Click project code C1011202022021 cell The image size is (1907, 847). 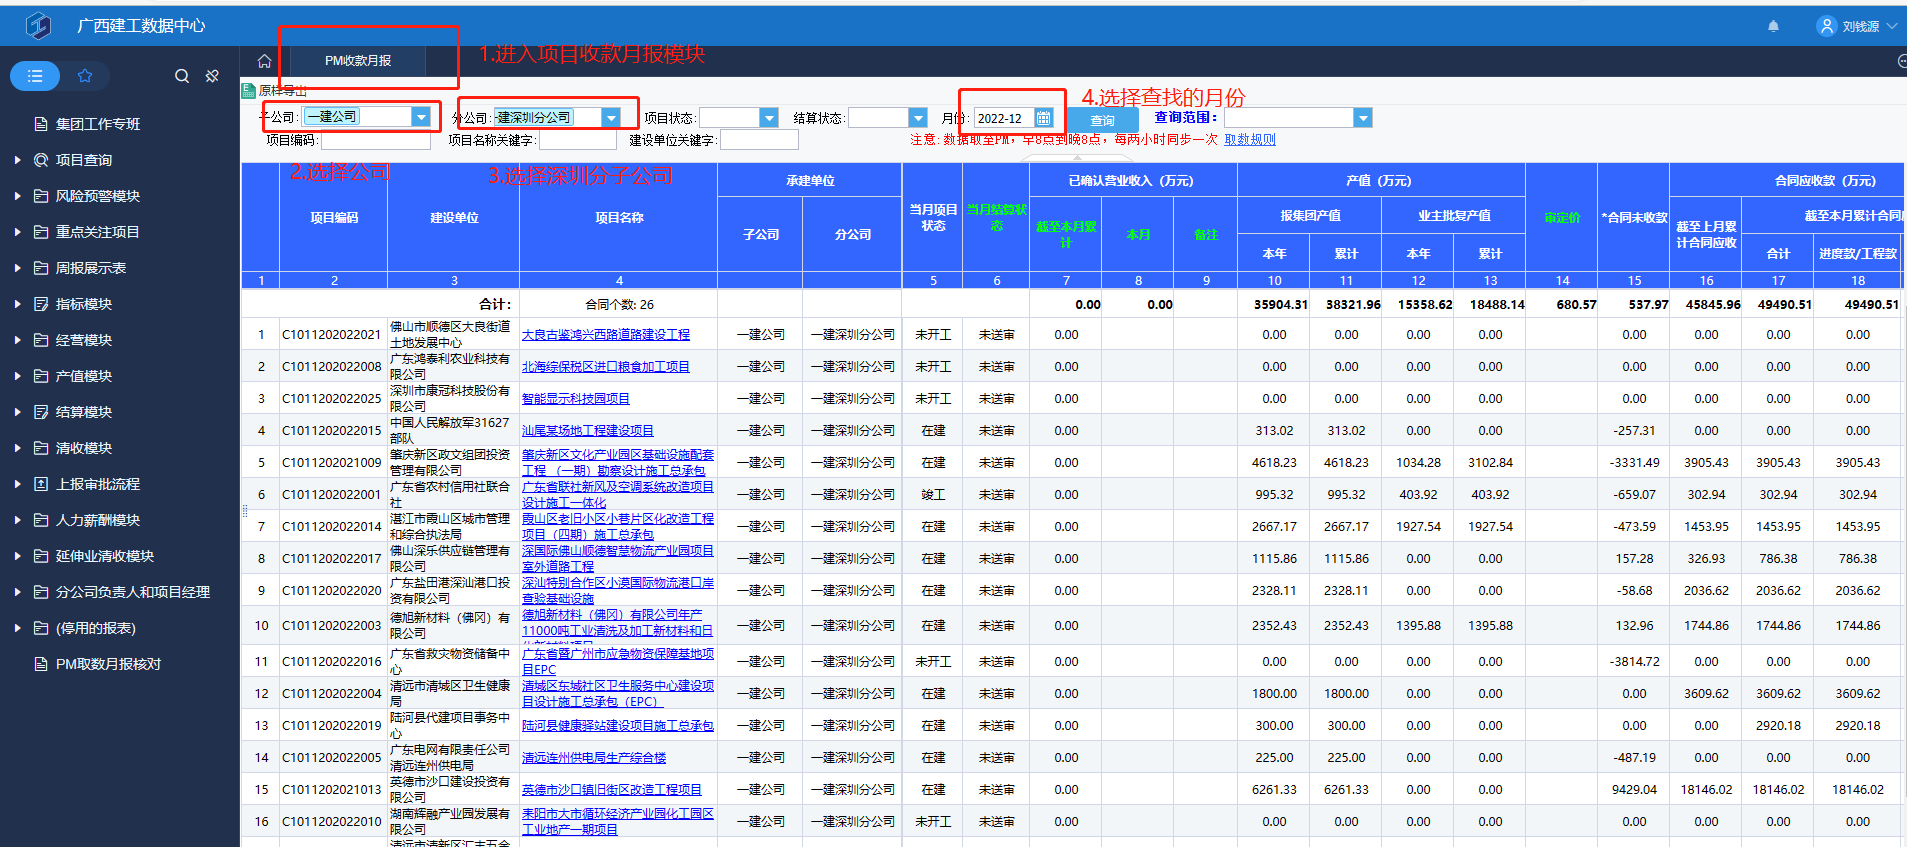tap(332, 335)
